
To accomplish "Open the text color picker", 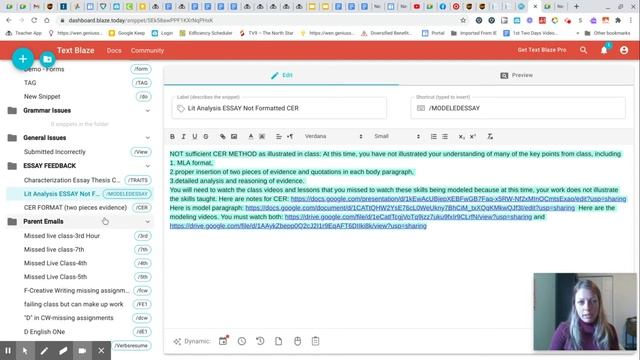I will click(x=251, y=136).
